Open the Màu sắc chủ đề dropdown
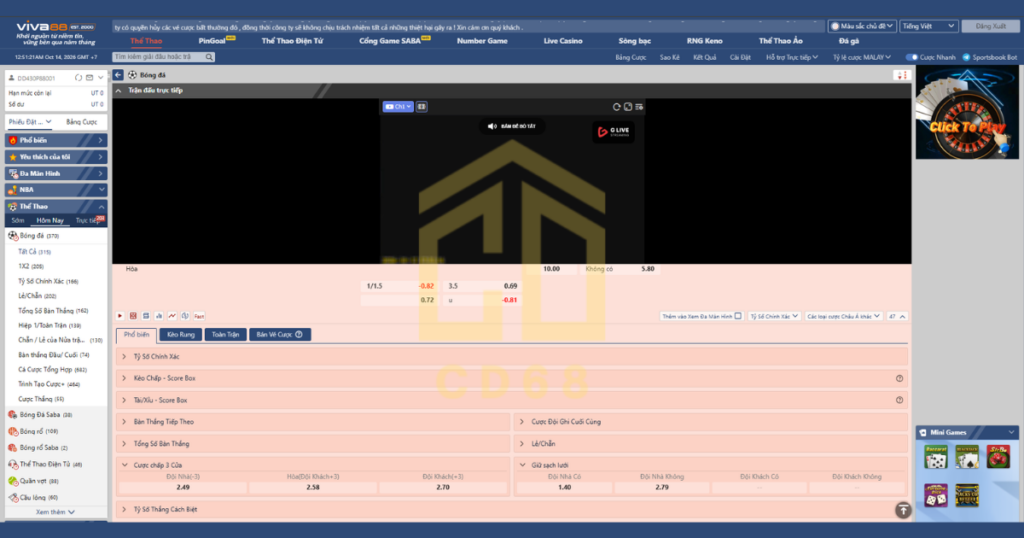Viewport: 1024px width, 538px height. tap(861, 26)
